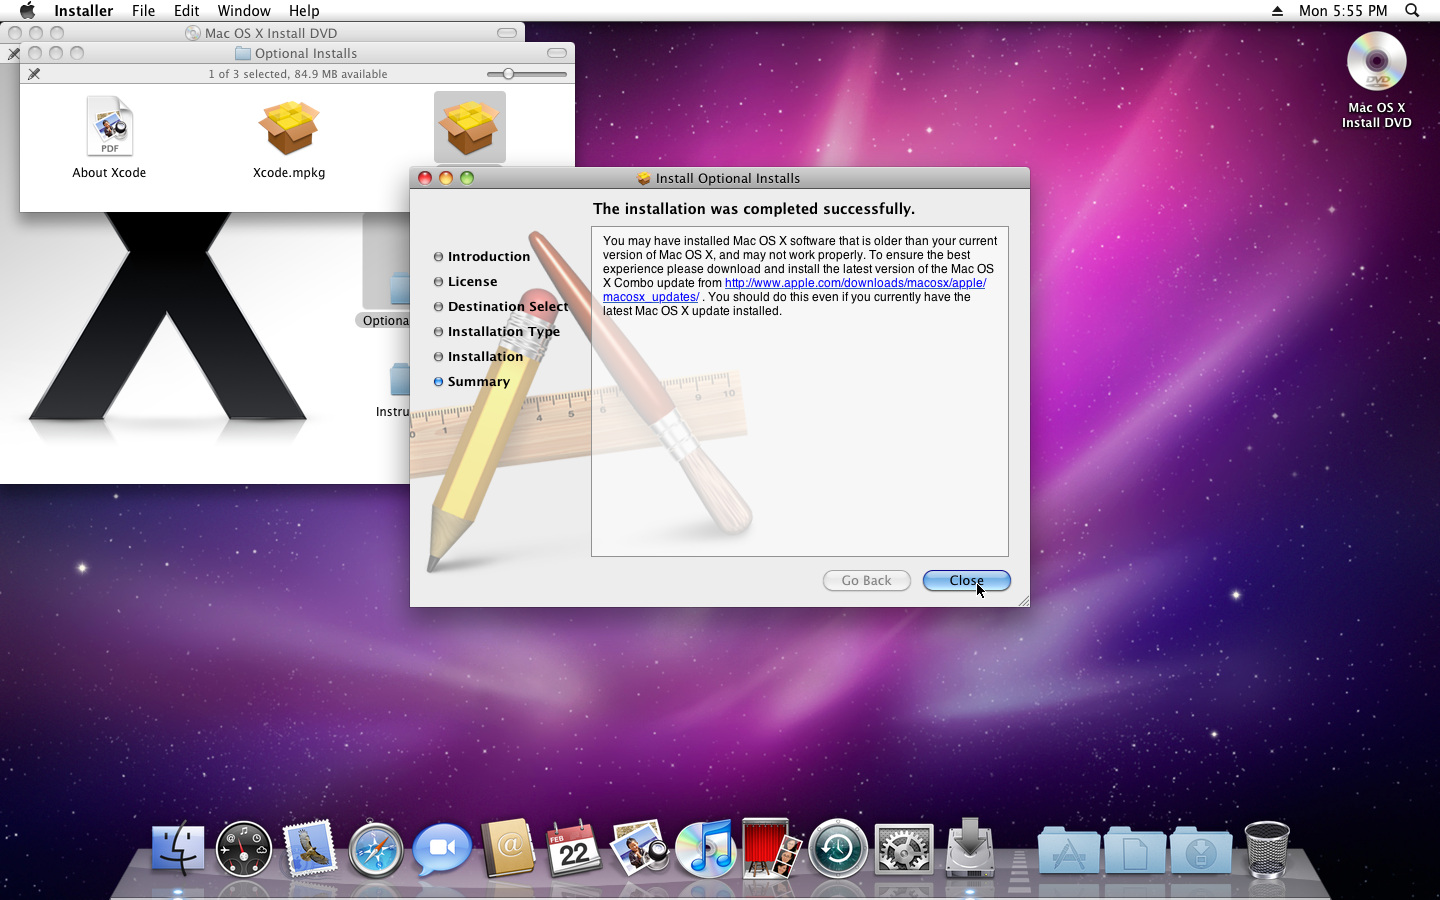Open the Xcode.mpkg package icon

pos(289,130)
